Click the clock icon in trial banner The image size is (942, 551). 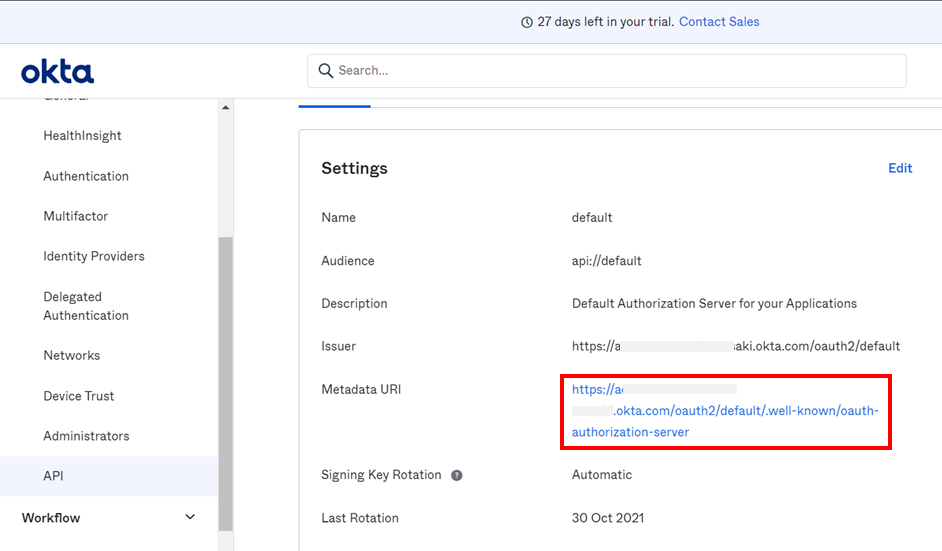[x=527, y=22]
